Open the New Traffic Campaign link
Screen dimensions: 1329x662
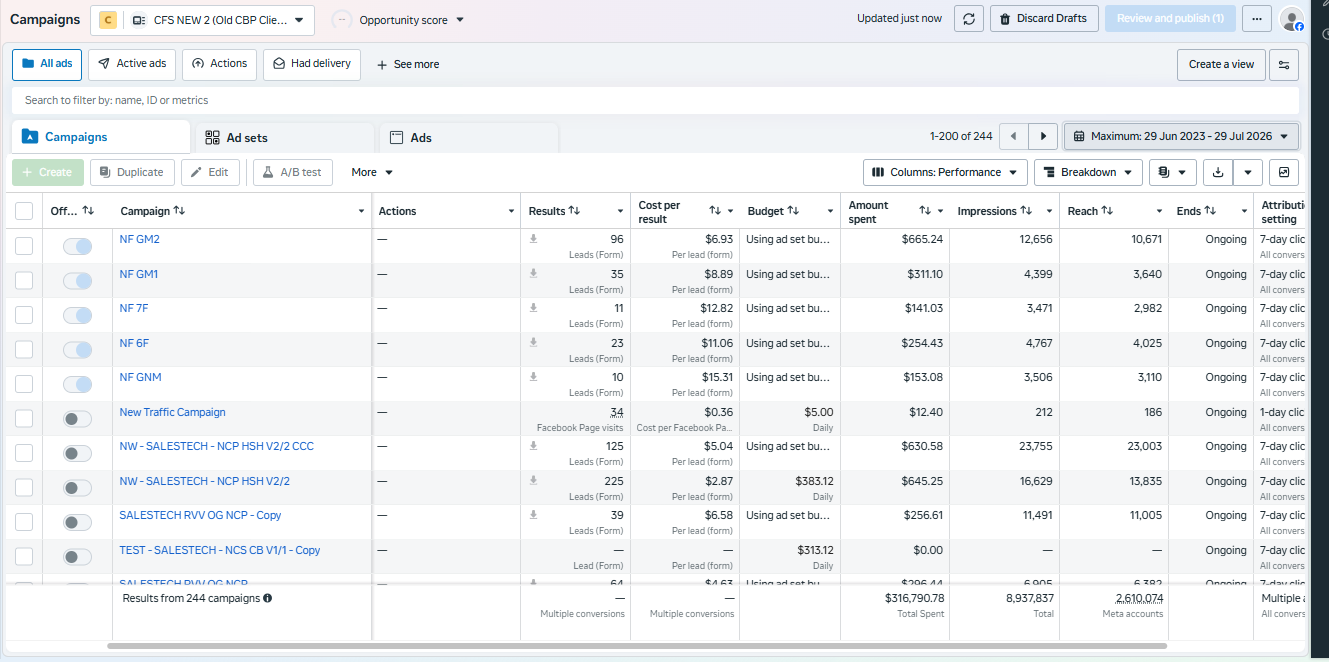pos(172,412)
